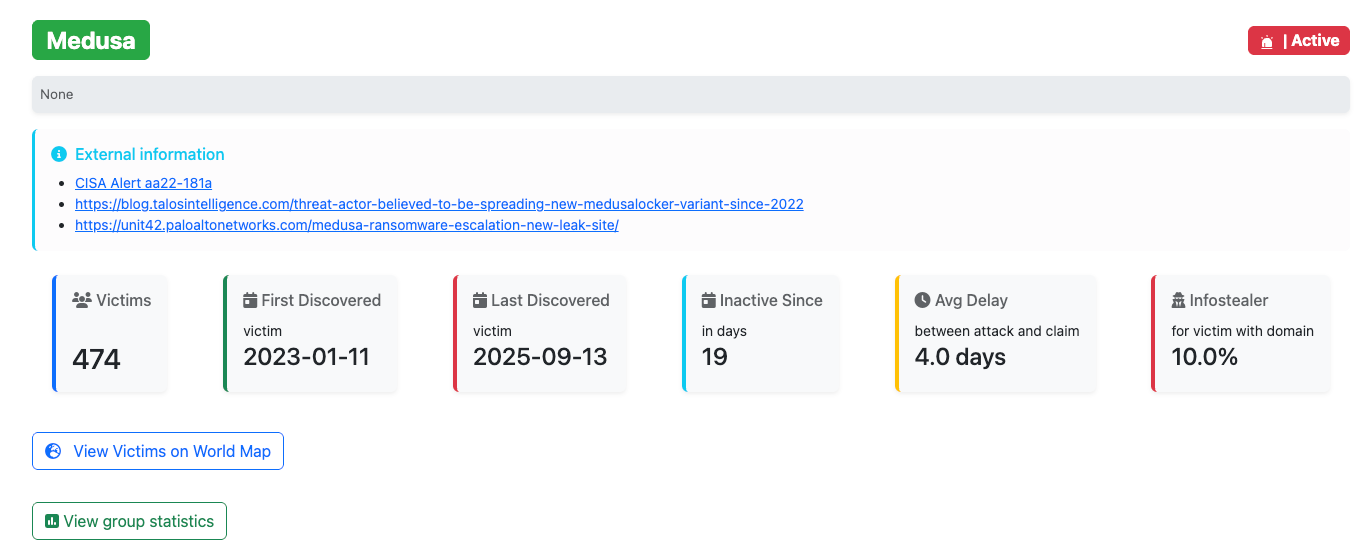Click the Last Discovered card title

click(550, 300)
